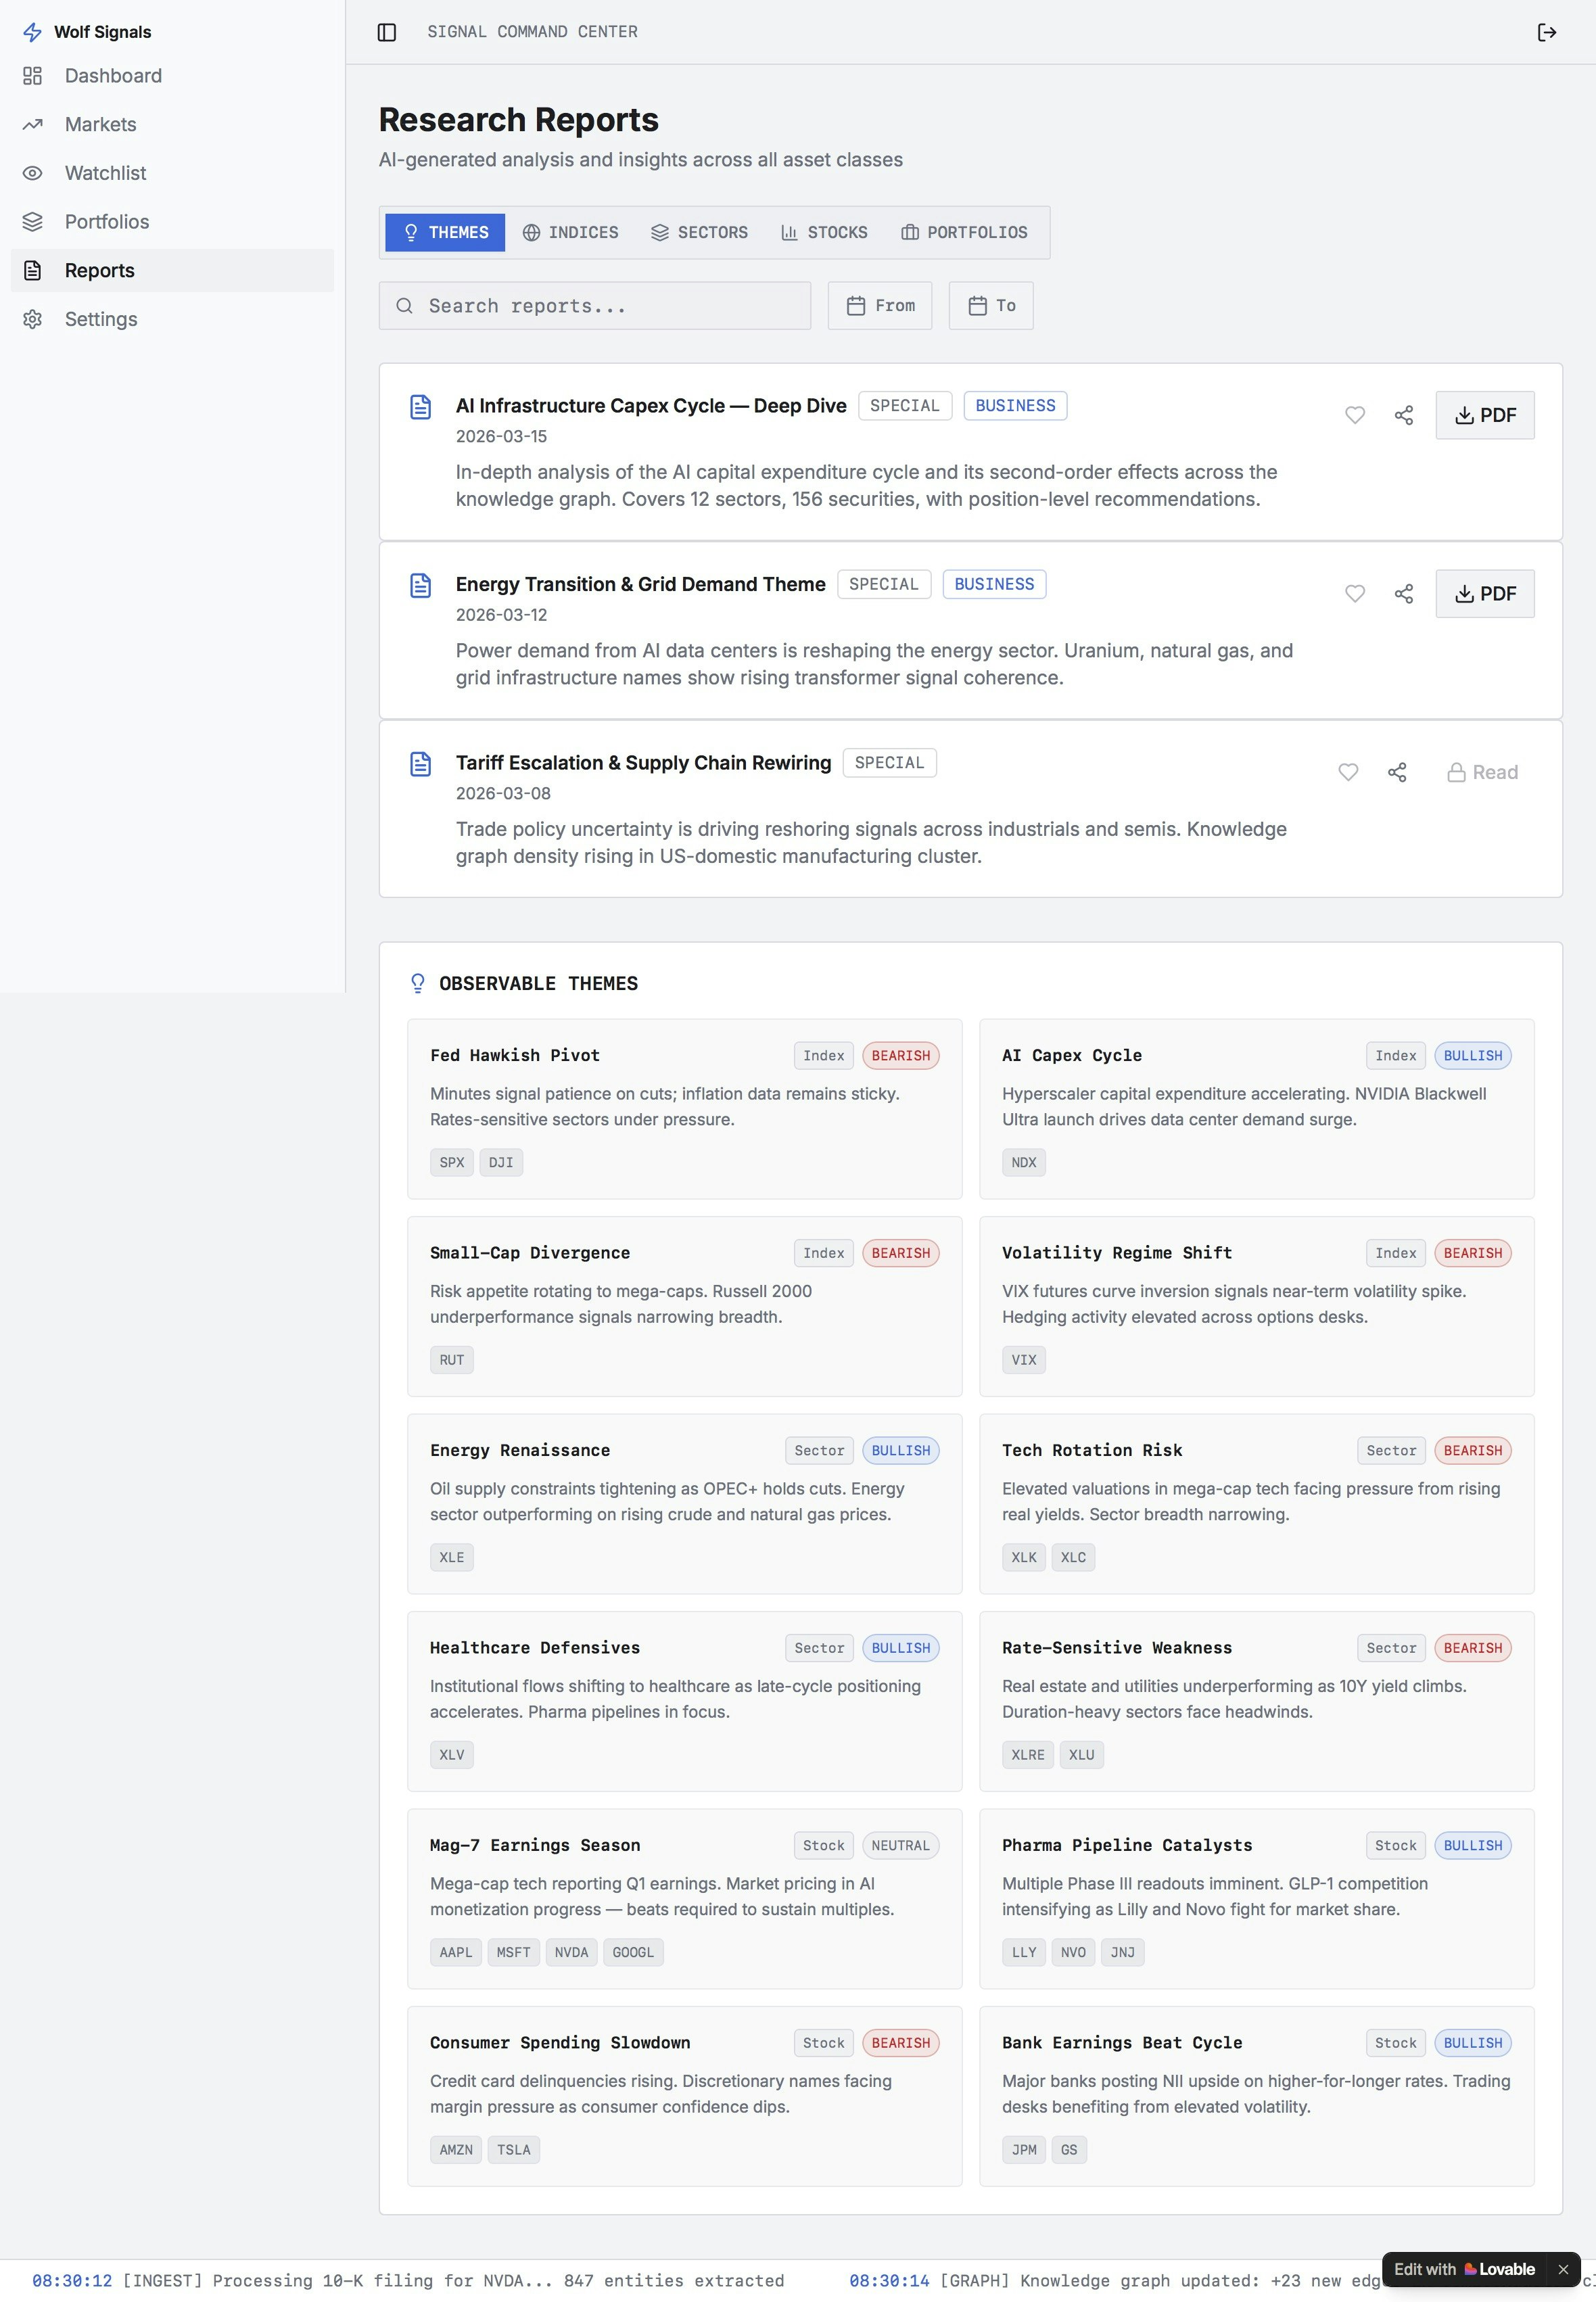This screenshot has width=1596, height=2302.
Task: Share the Tariff Escalation report
Action: pos(1397,772)
